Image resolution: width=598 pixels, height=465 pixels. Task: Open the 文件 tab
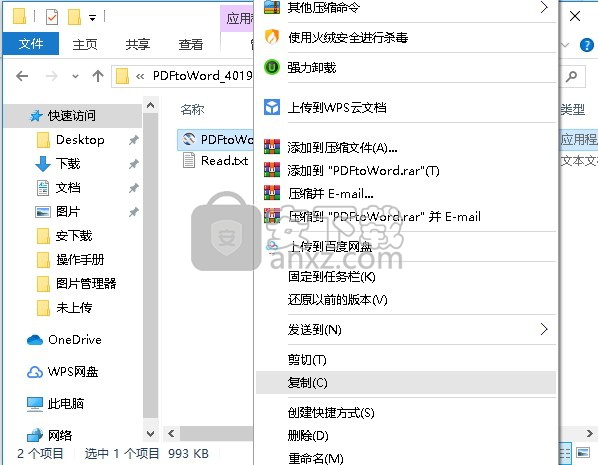31,43
